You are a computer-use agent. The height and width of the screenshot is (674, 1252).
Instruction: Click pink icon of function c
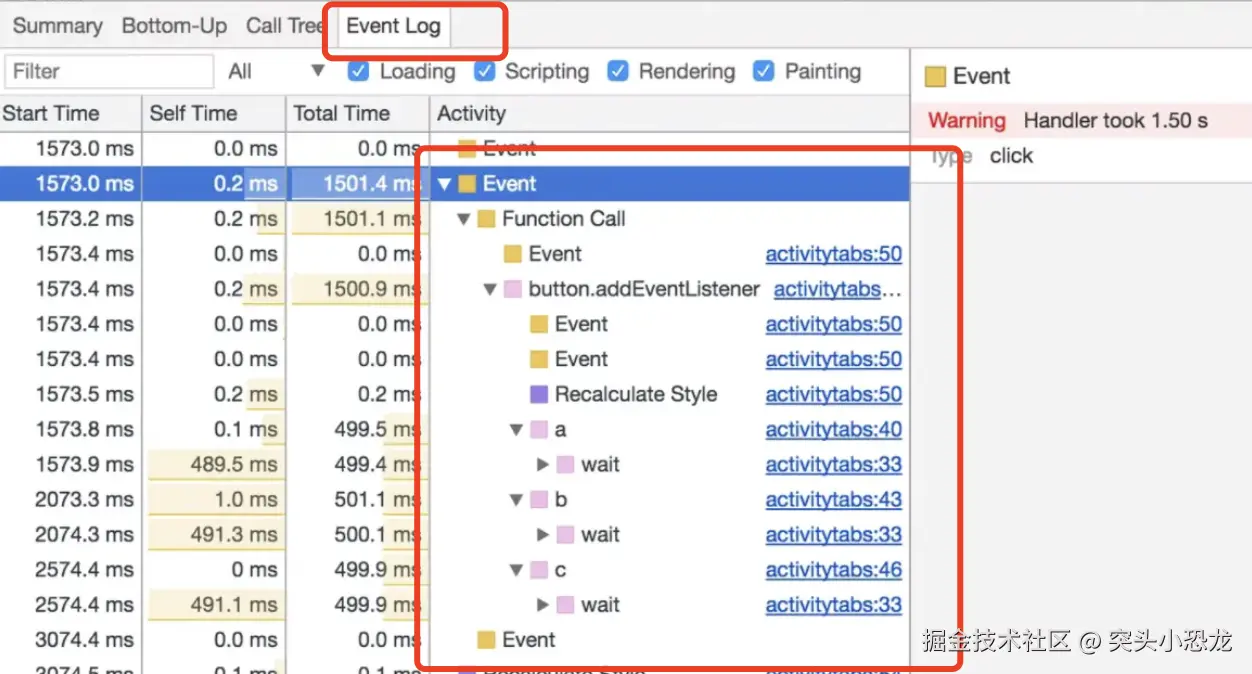538,570
